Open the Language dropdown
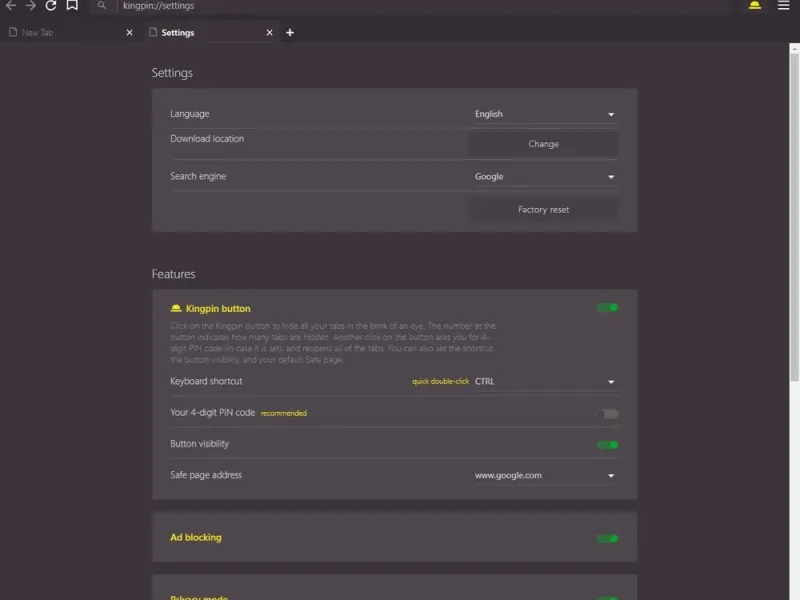Viewport: 800px width, 600px height. (x=544, y=115)
